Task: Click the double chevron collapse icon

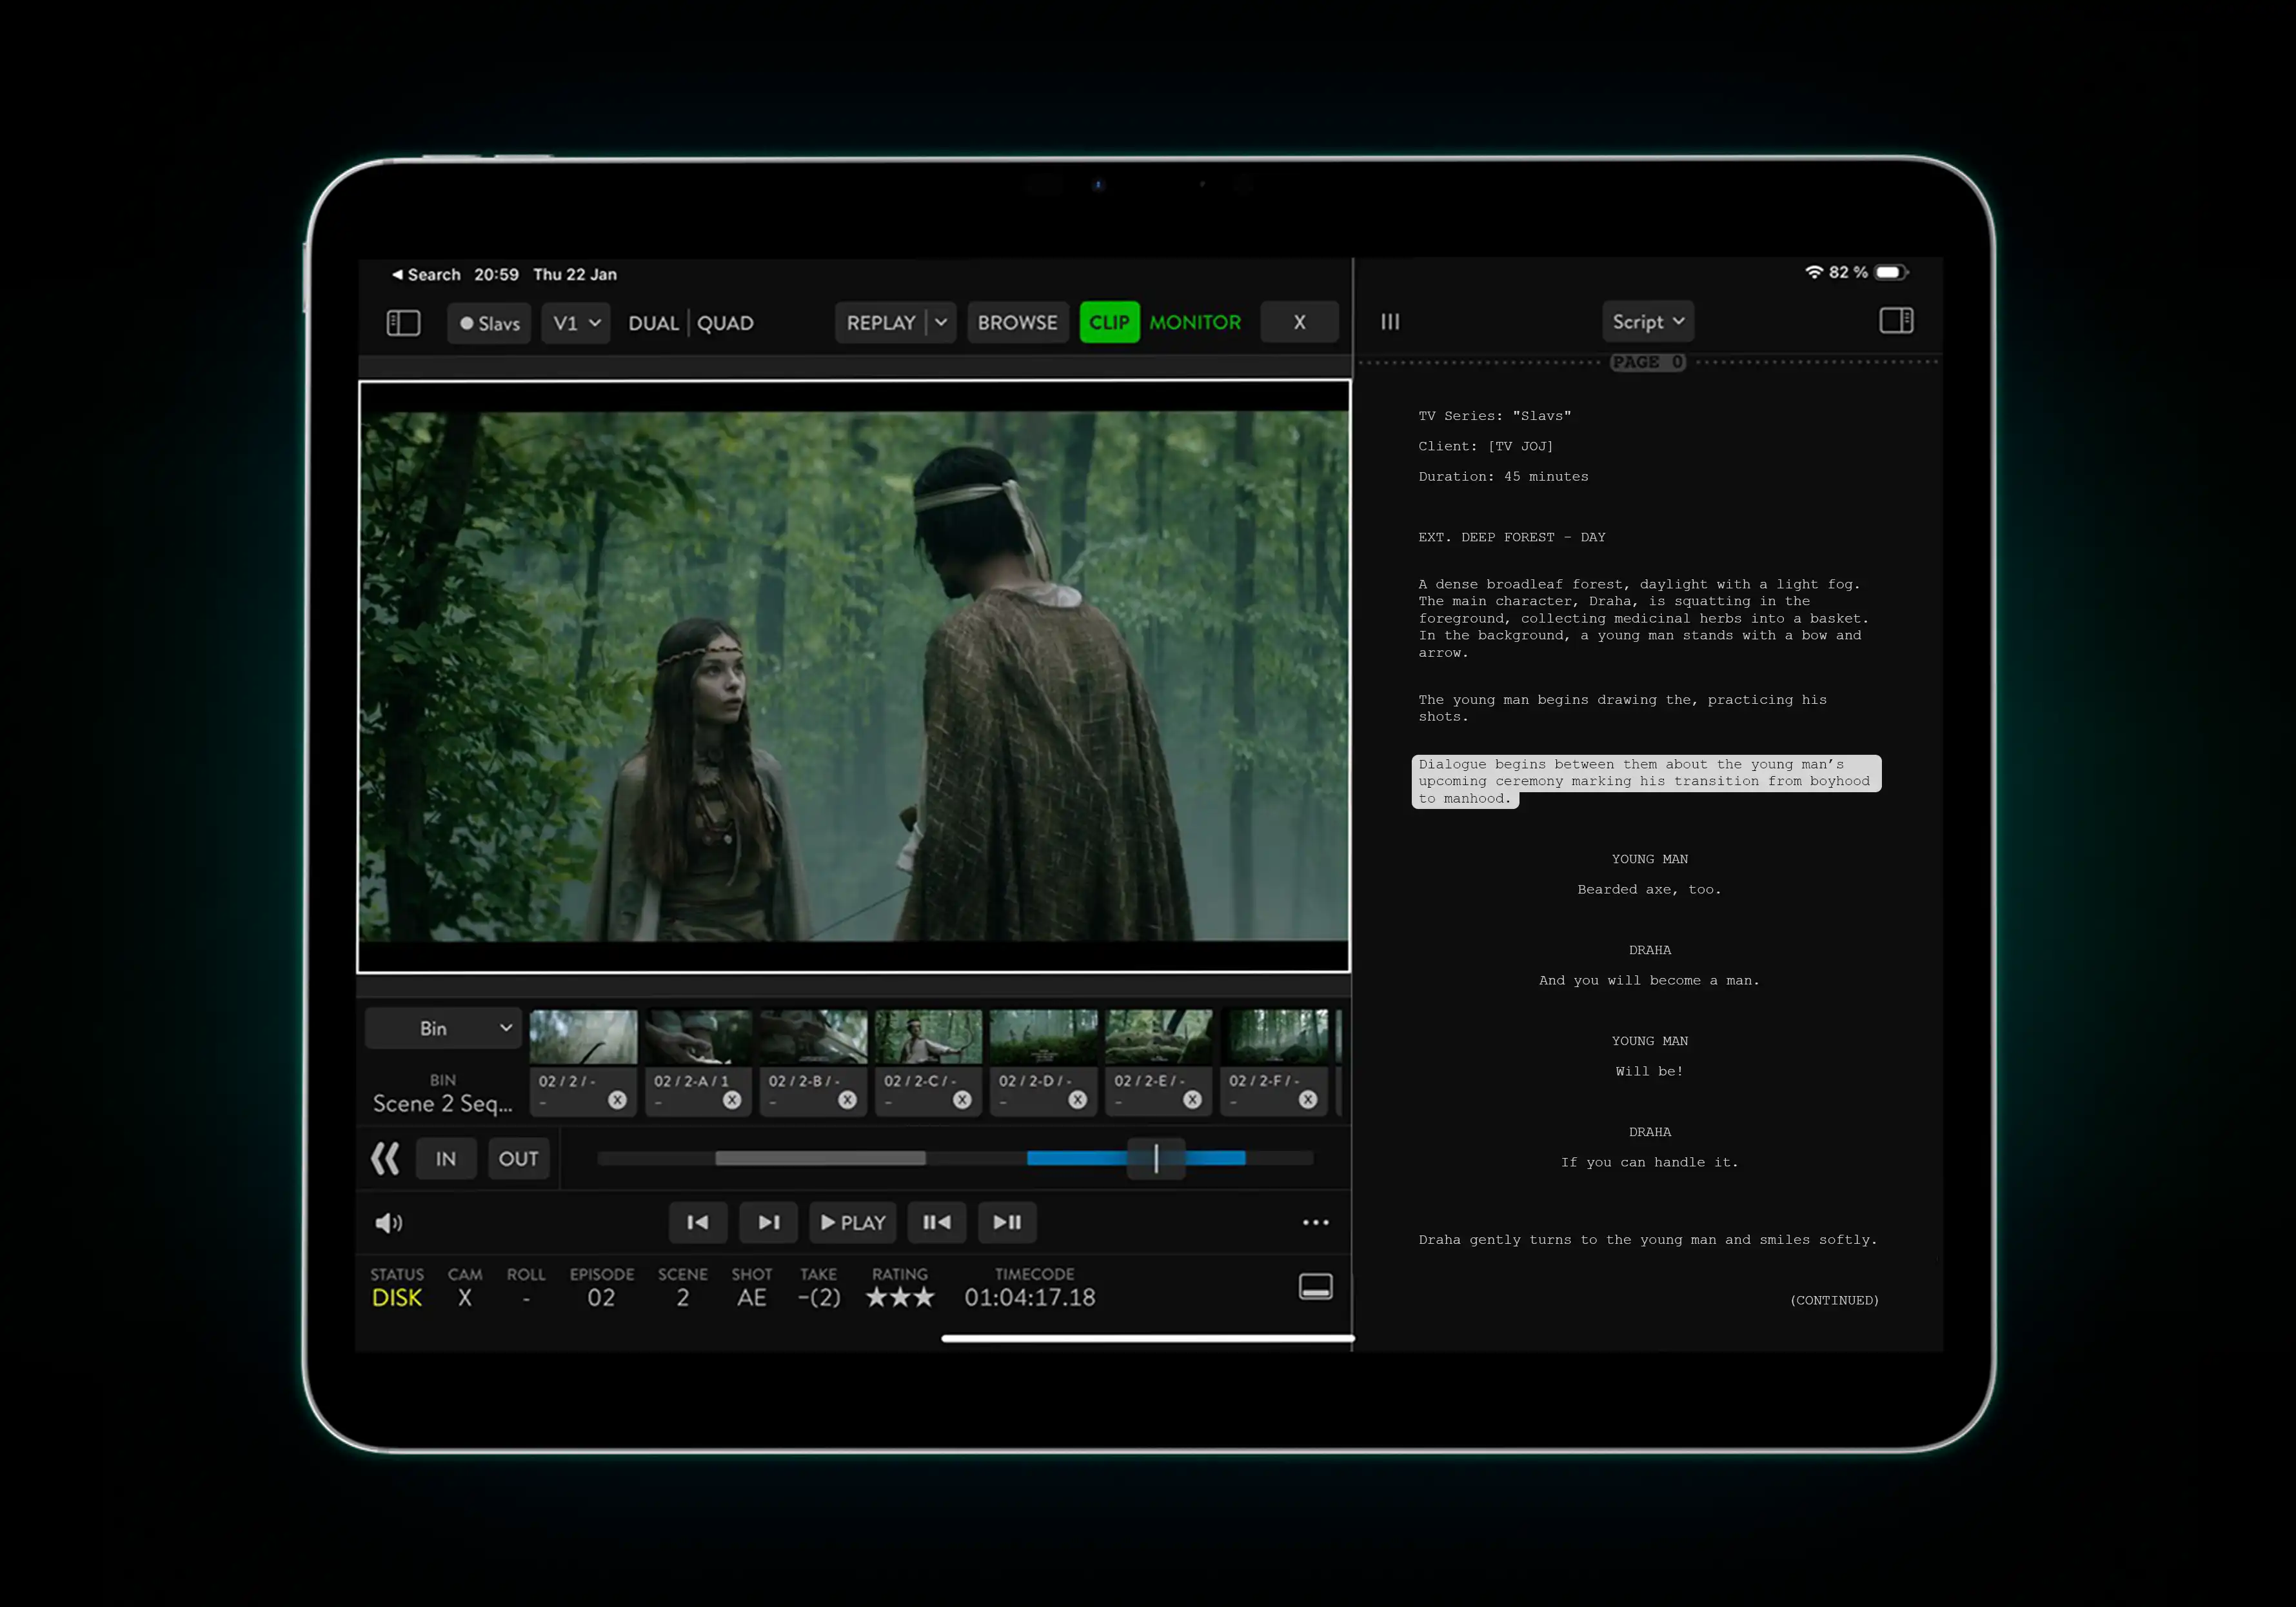Action: point(385,1159)
